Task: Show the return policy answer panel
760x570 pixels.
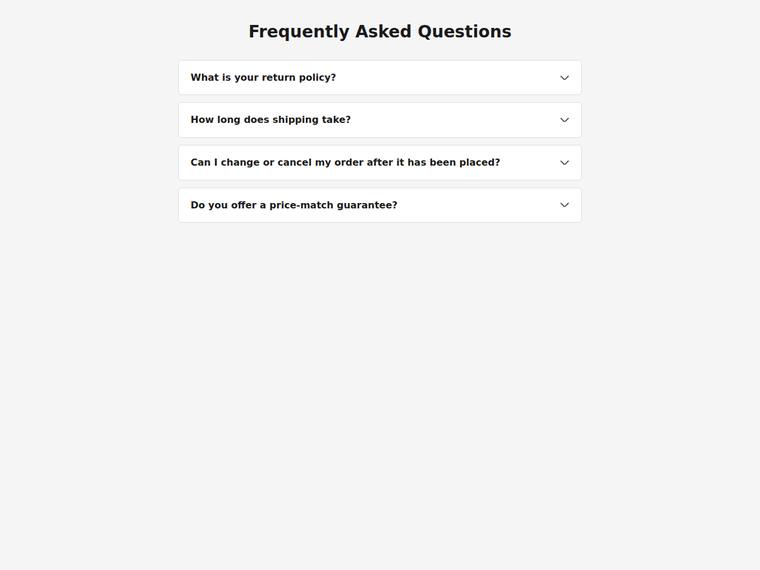Action: (380, 78)
